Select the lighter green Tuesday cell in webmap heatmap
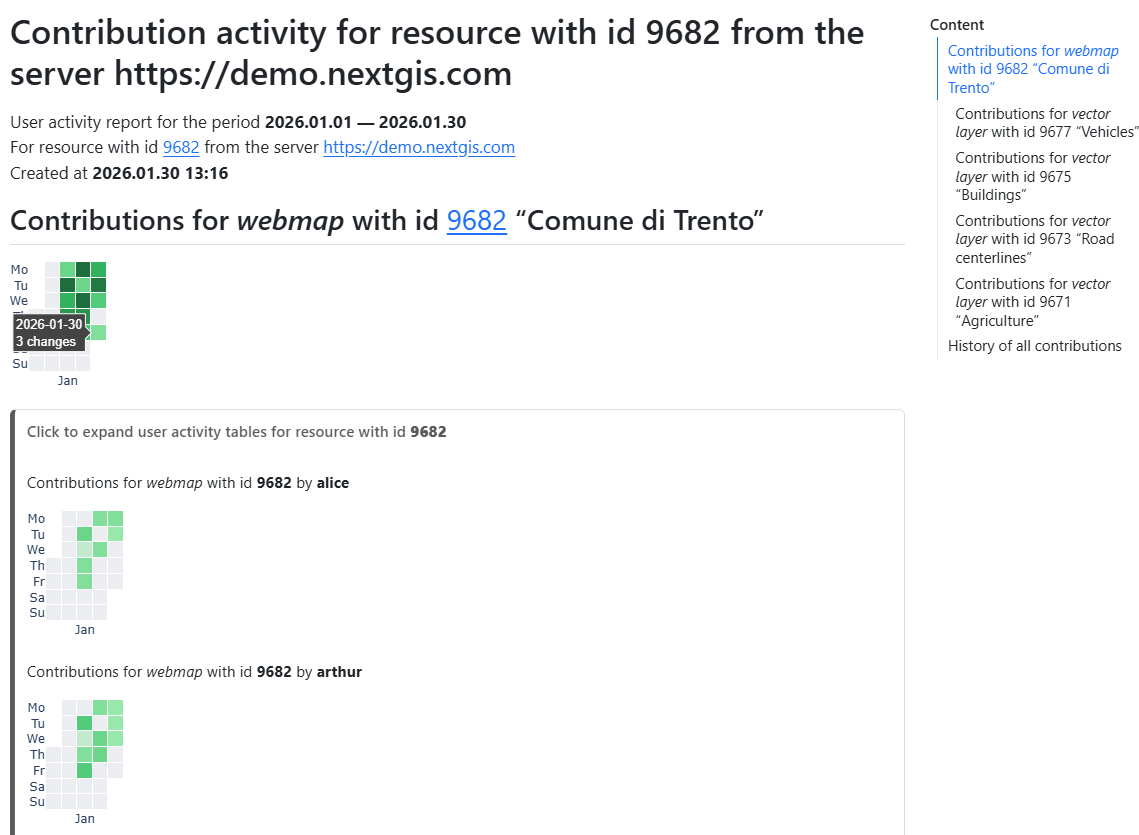 point(83,285)
